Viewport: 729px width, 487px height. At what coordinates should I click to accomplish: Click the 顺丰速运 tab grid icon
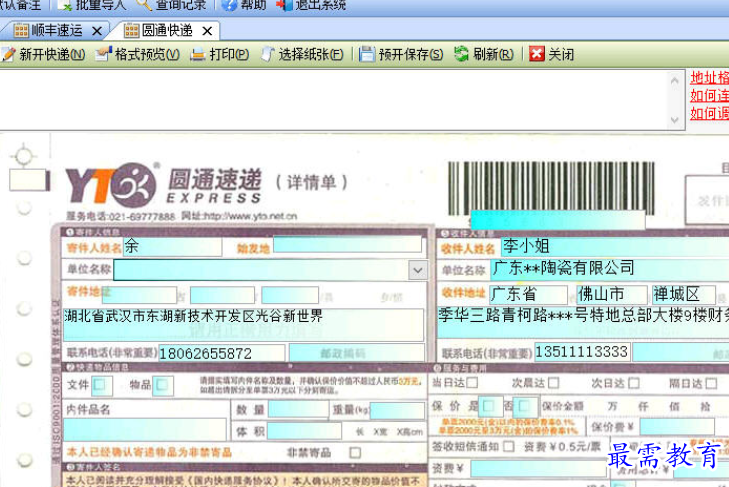click(x=21, y=31)
